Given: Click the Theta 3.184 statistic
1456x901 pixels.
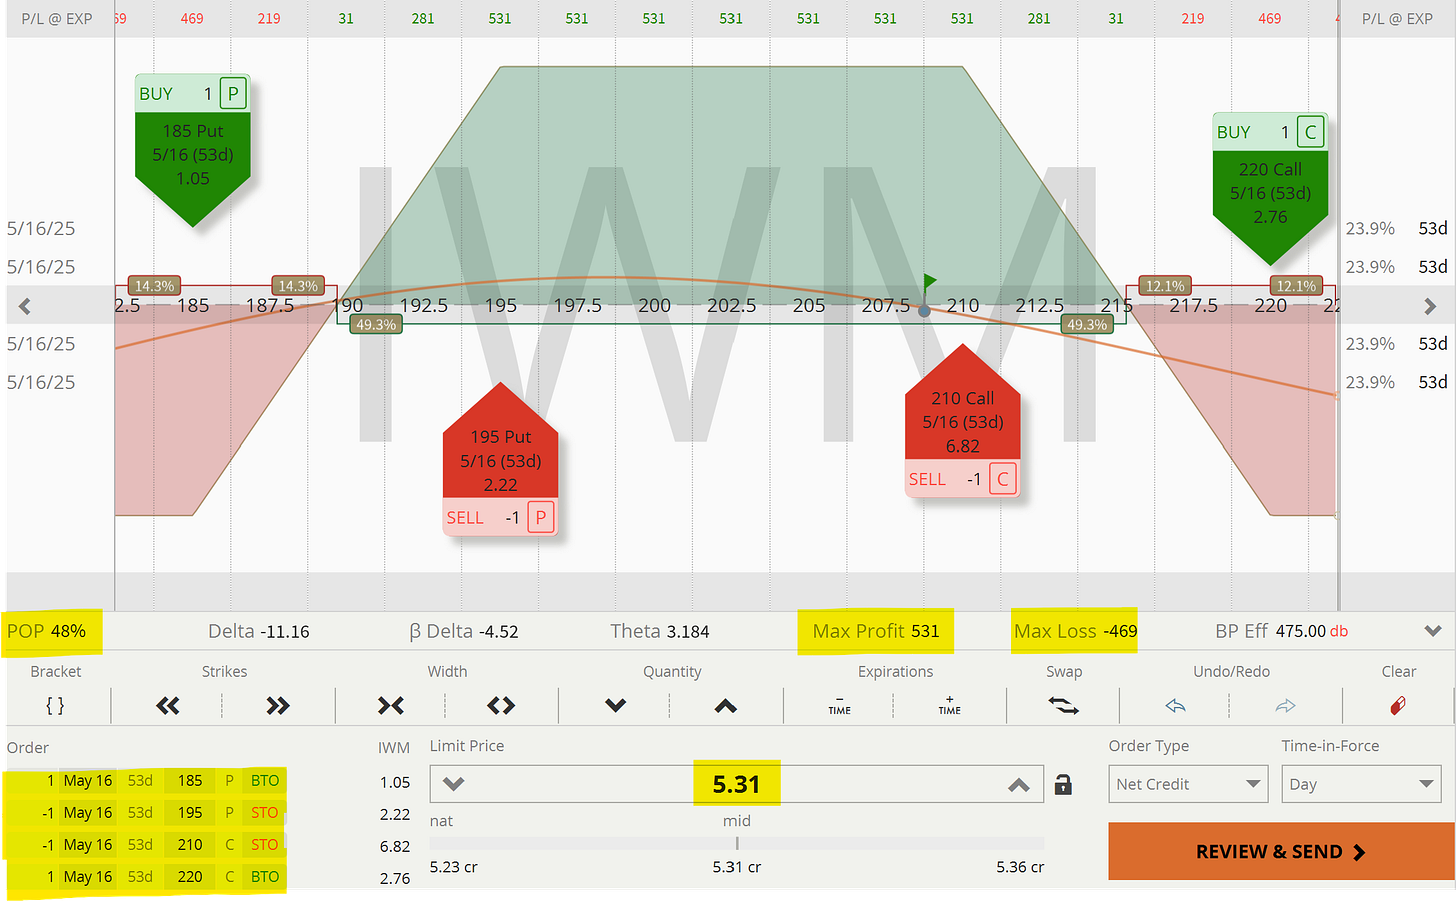Looking at the screenshot, I should (x=660, y=631).
